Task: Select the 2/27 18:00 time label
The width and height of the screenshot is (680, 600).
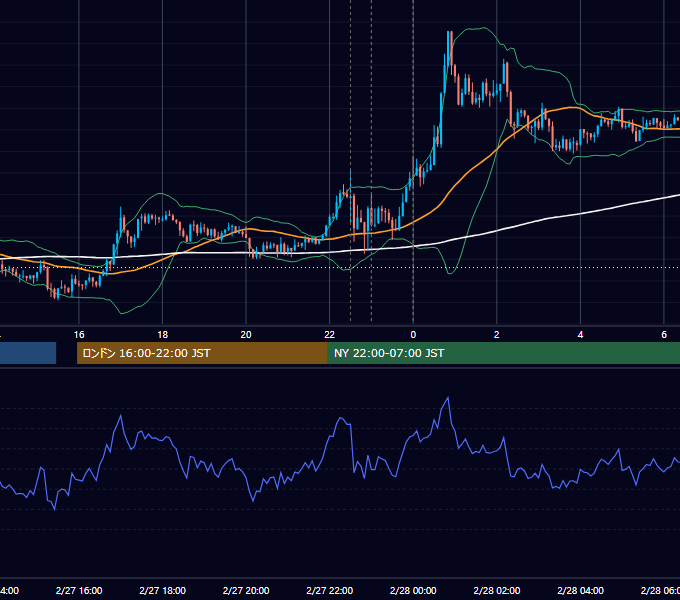Action: pos(163,590)
